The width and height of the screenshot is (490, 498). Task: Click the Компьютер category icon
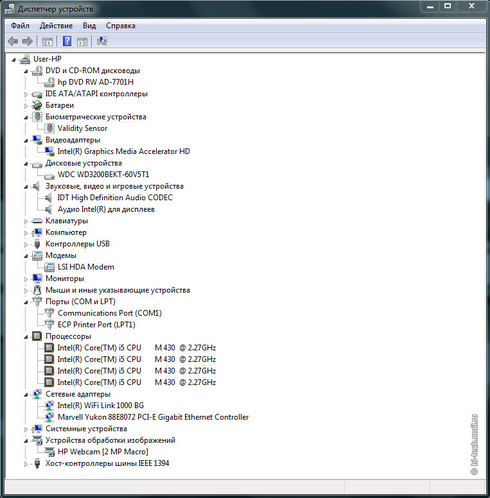[37, 232]
